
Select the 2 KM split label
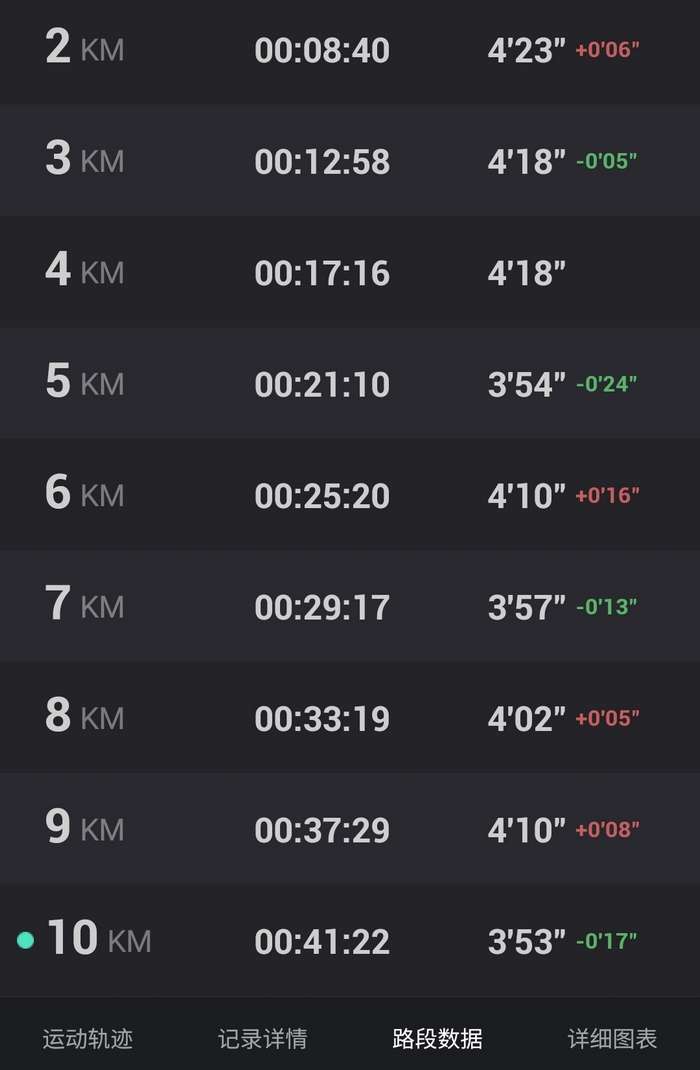click(x=84, y=49)
